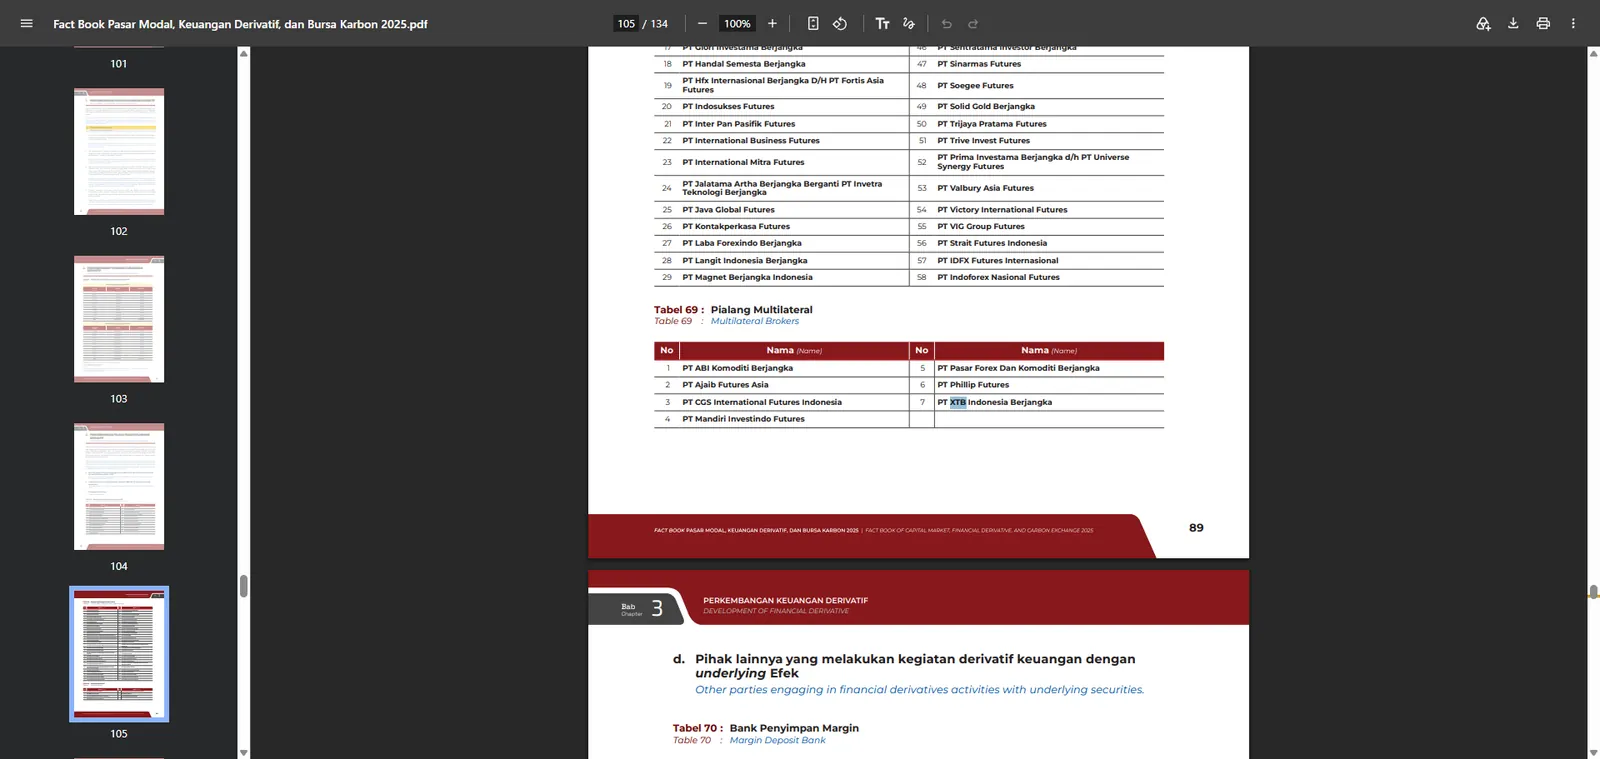This screenshot has height=759, width=1600.
Task: Open page 103 thumbnail
Action: coord(119,319)
